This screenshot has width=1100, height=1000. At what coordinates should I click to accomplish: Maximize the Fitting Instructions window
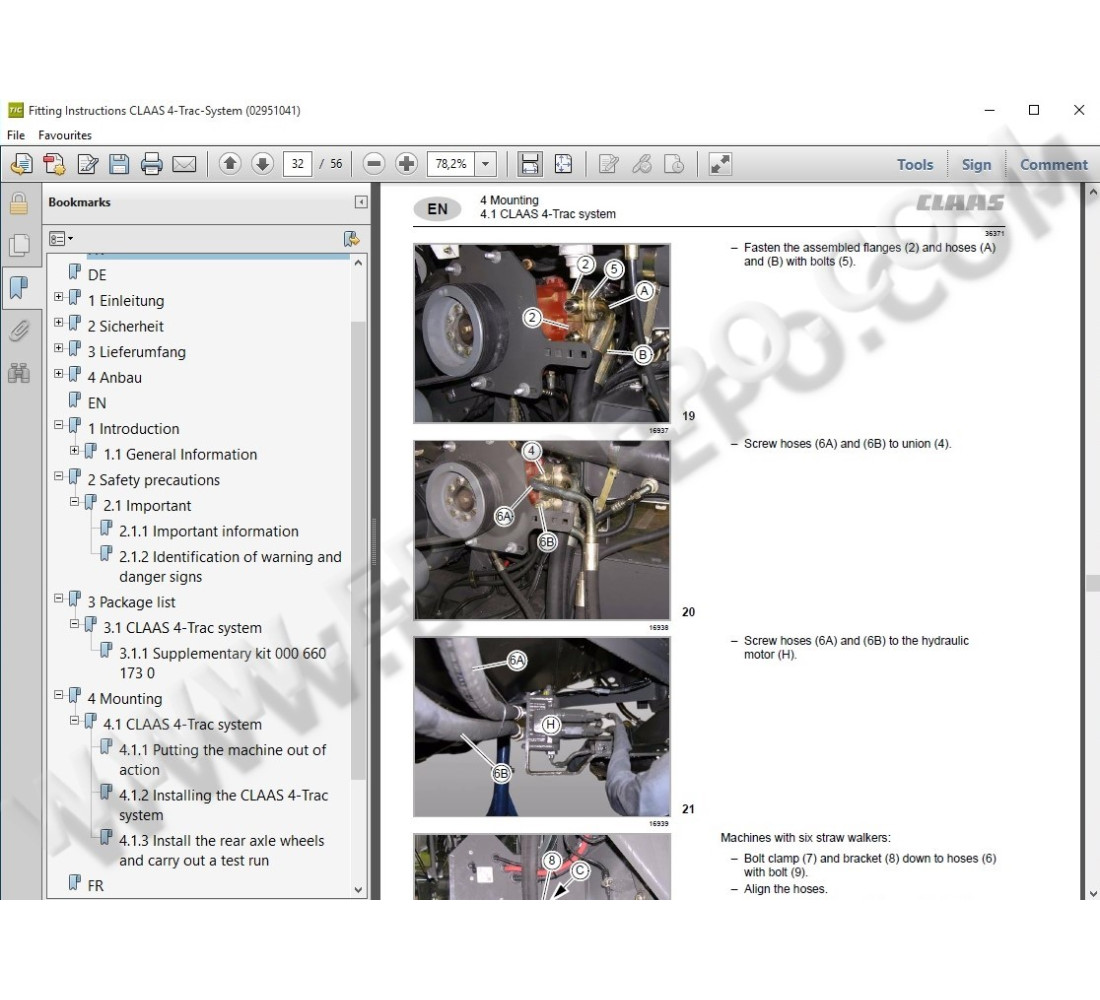click(1033, 110)
